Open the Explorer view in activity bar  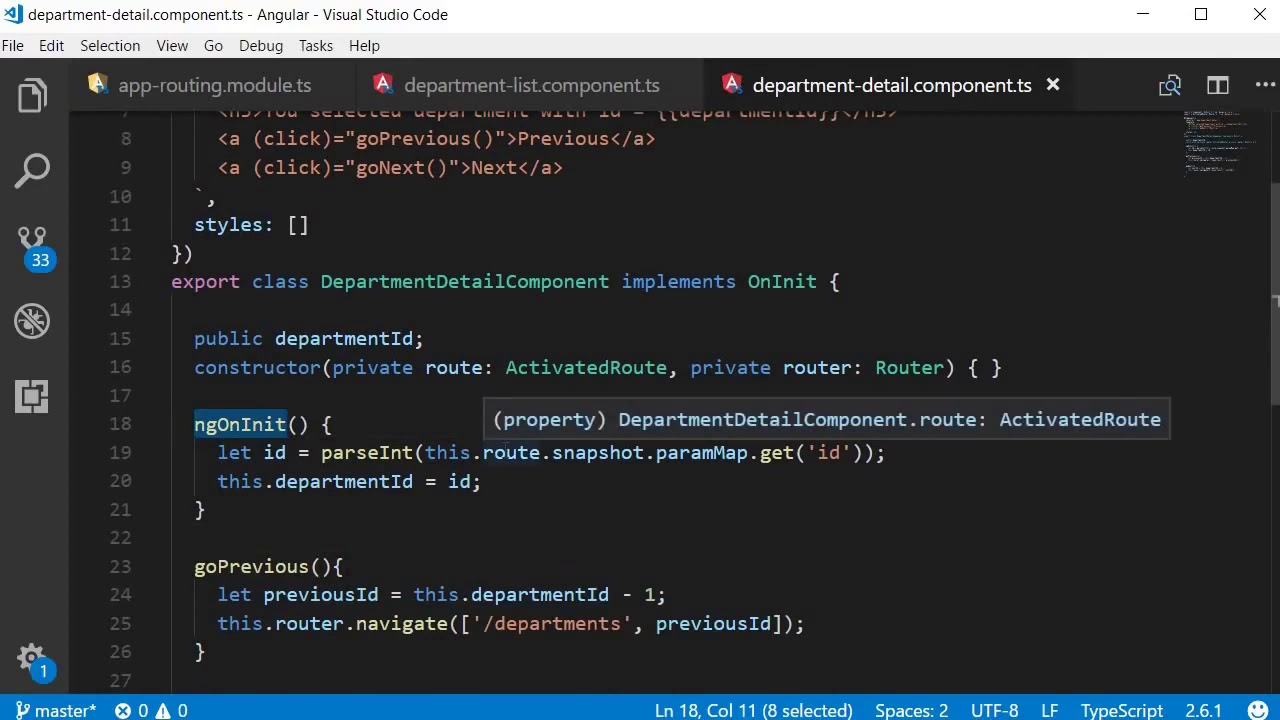[x=32, y=96]
